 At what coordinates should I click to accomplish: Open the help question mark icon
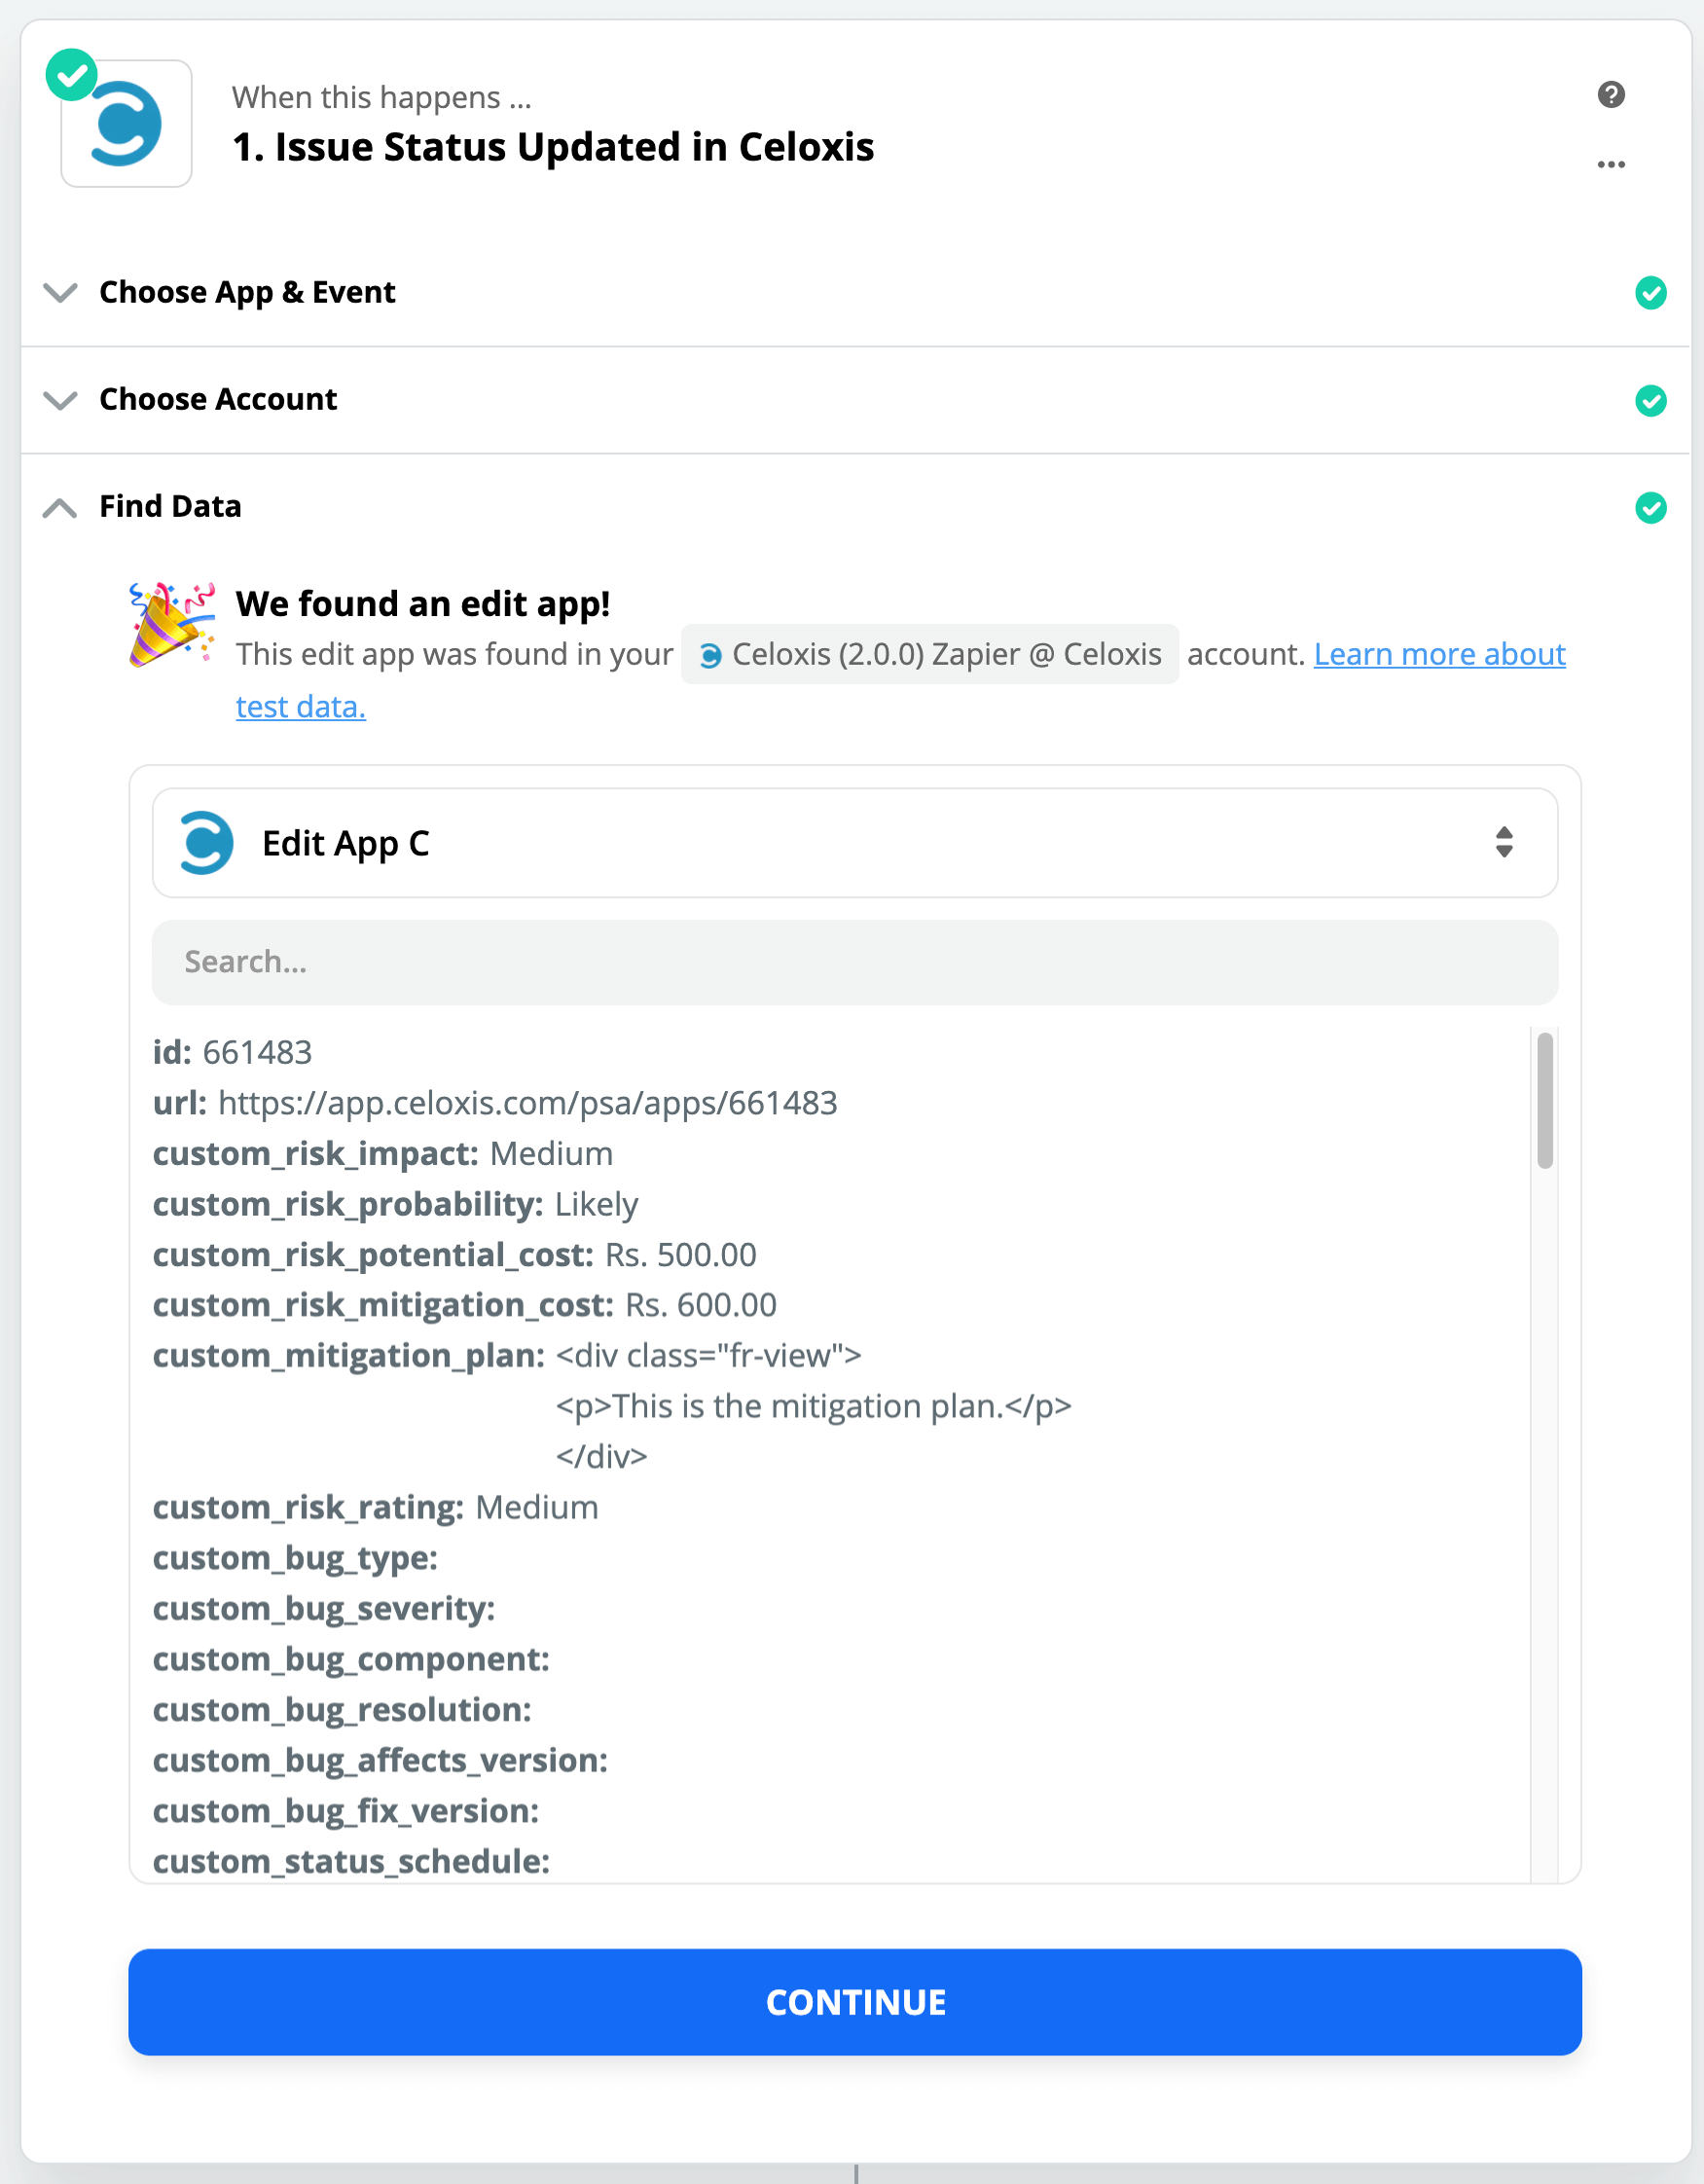pyautogui.click(x=1610, y=95)
